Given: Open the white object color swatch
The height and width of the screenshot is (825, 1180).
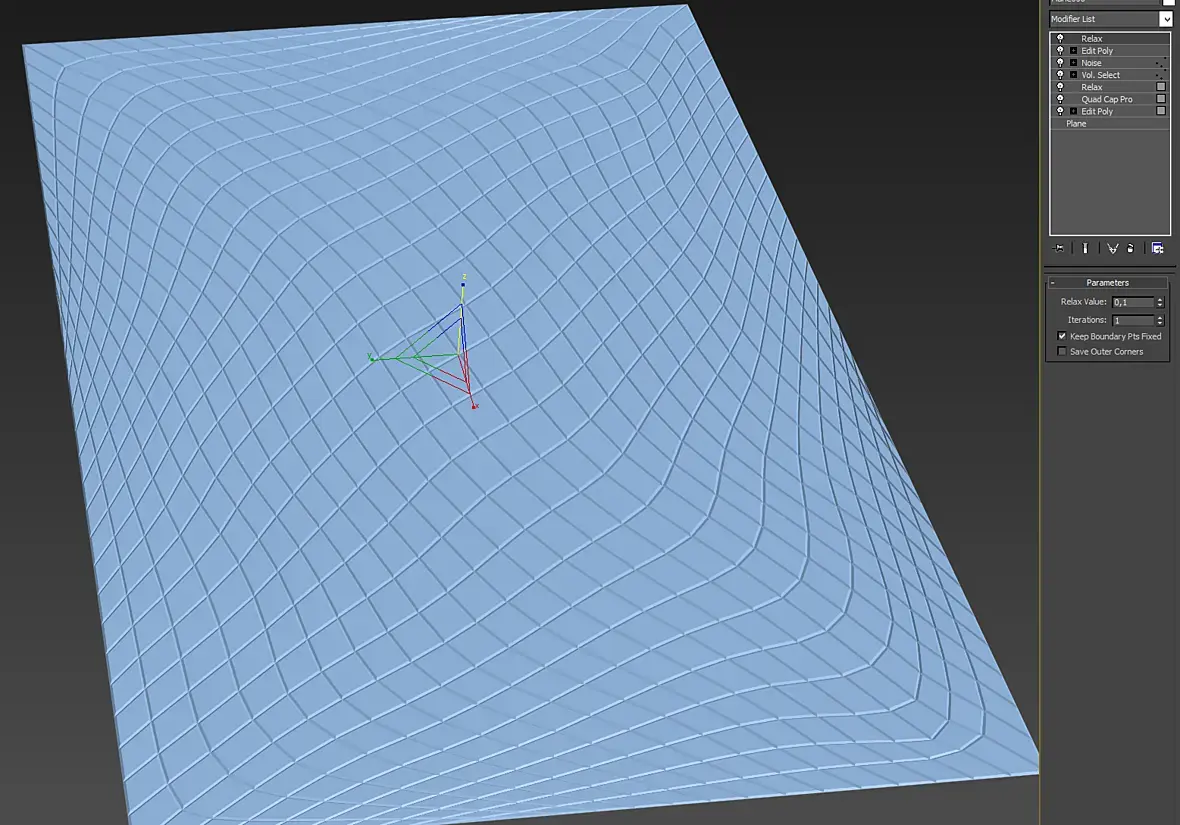Looking at the screenshot, I should [1167, 2].
